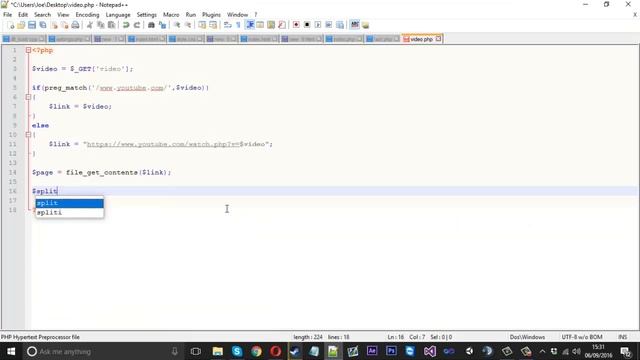Click 'PHP Hypertext Preprocessor file' status text
This screenshot has width=640, height=360.
40,337
